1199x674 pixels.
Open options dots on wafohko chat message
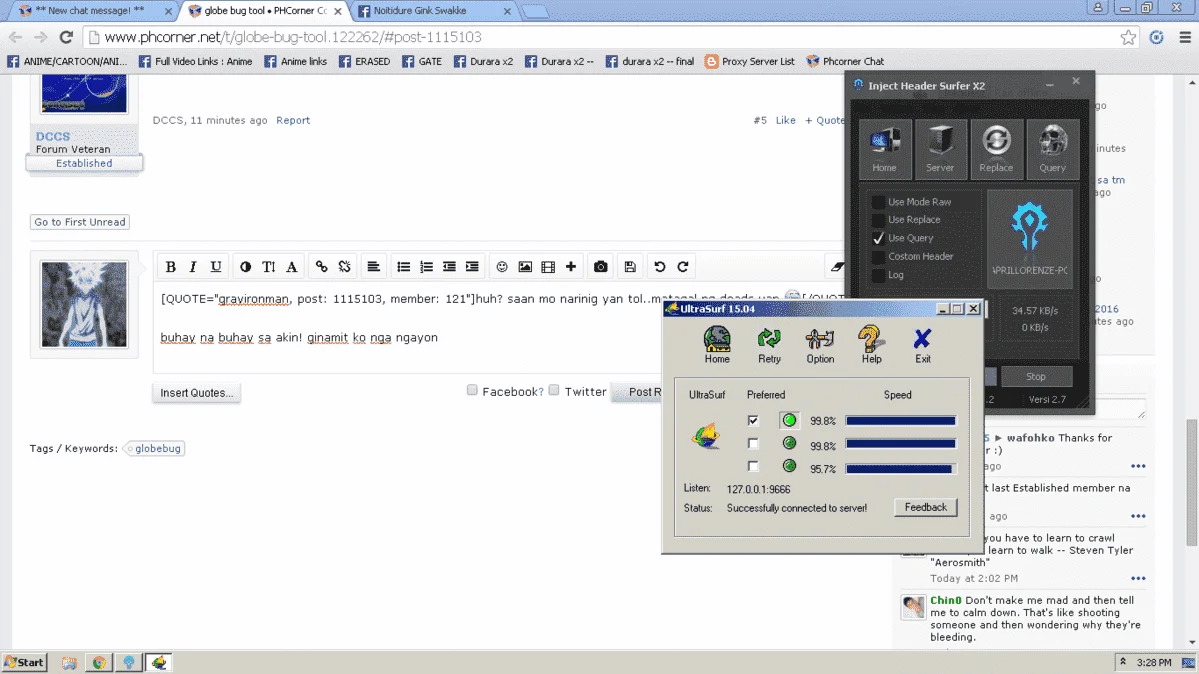1138,466
